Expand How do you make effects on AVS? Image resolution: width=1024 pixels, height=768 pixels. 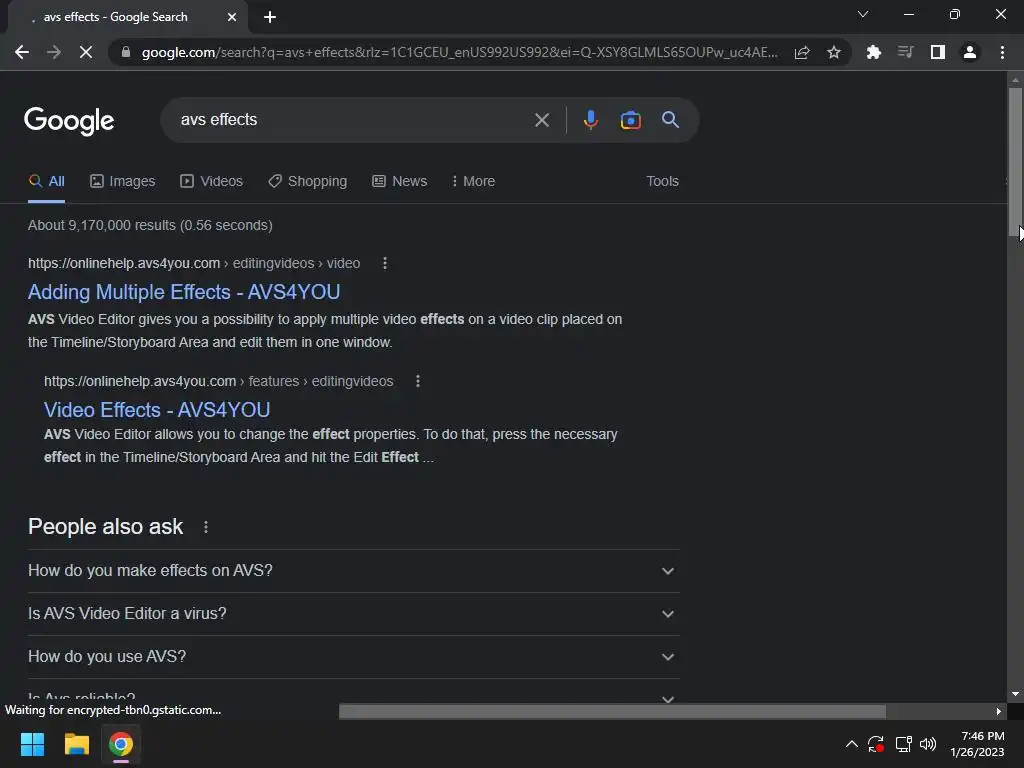point(353,571)
